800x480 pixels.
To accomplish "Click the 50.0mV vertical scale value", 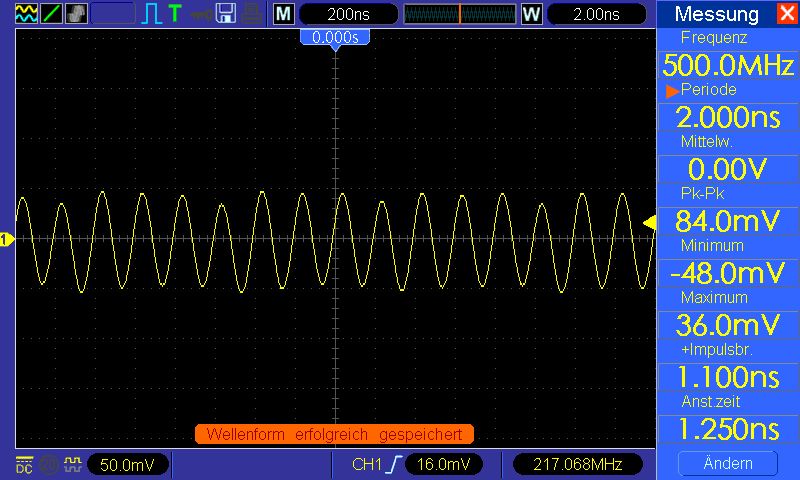I will (x=128, y=464).
